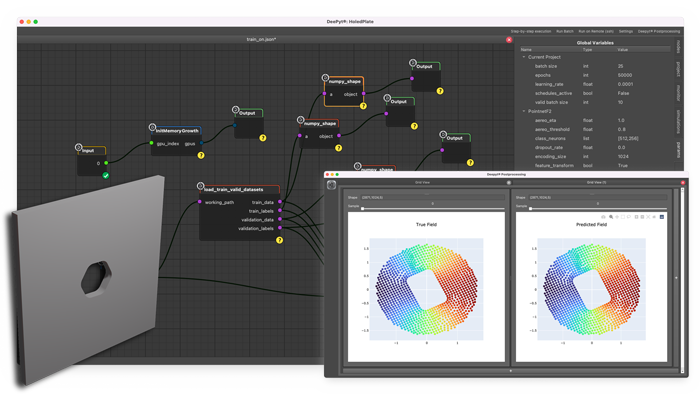Click the train_data output port on load_train_valid_datasets

(x=280, y=202)
